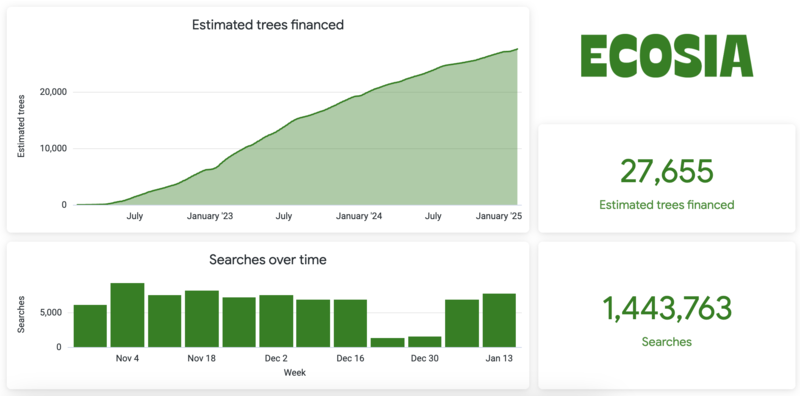This screenshot has height=396, width=800.
Task: Click the 'Week' x-axis title
Action: click(x=295, y=373)
